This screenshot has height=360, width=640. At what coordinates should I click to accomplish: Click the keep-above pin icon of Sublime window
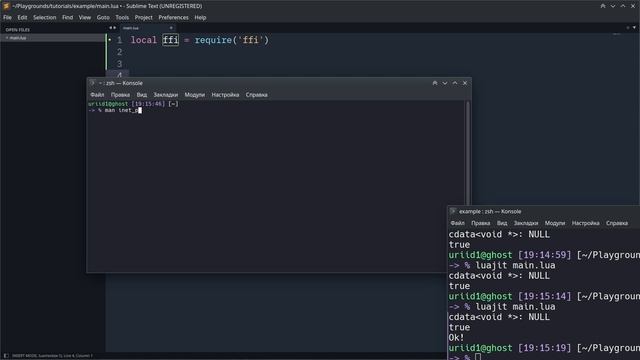pos(603,6)
